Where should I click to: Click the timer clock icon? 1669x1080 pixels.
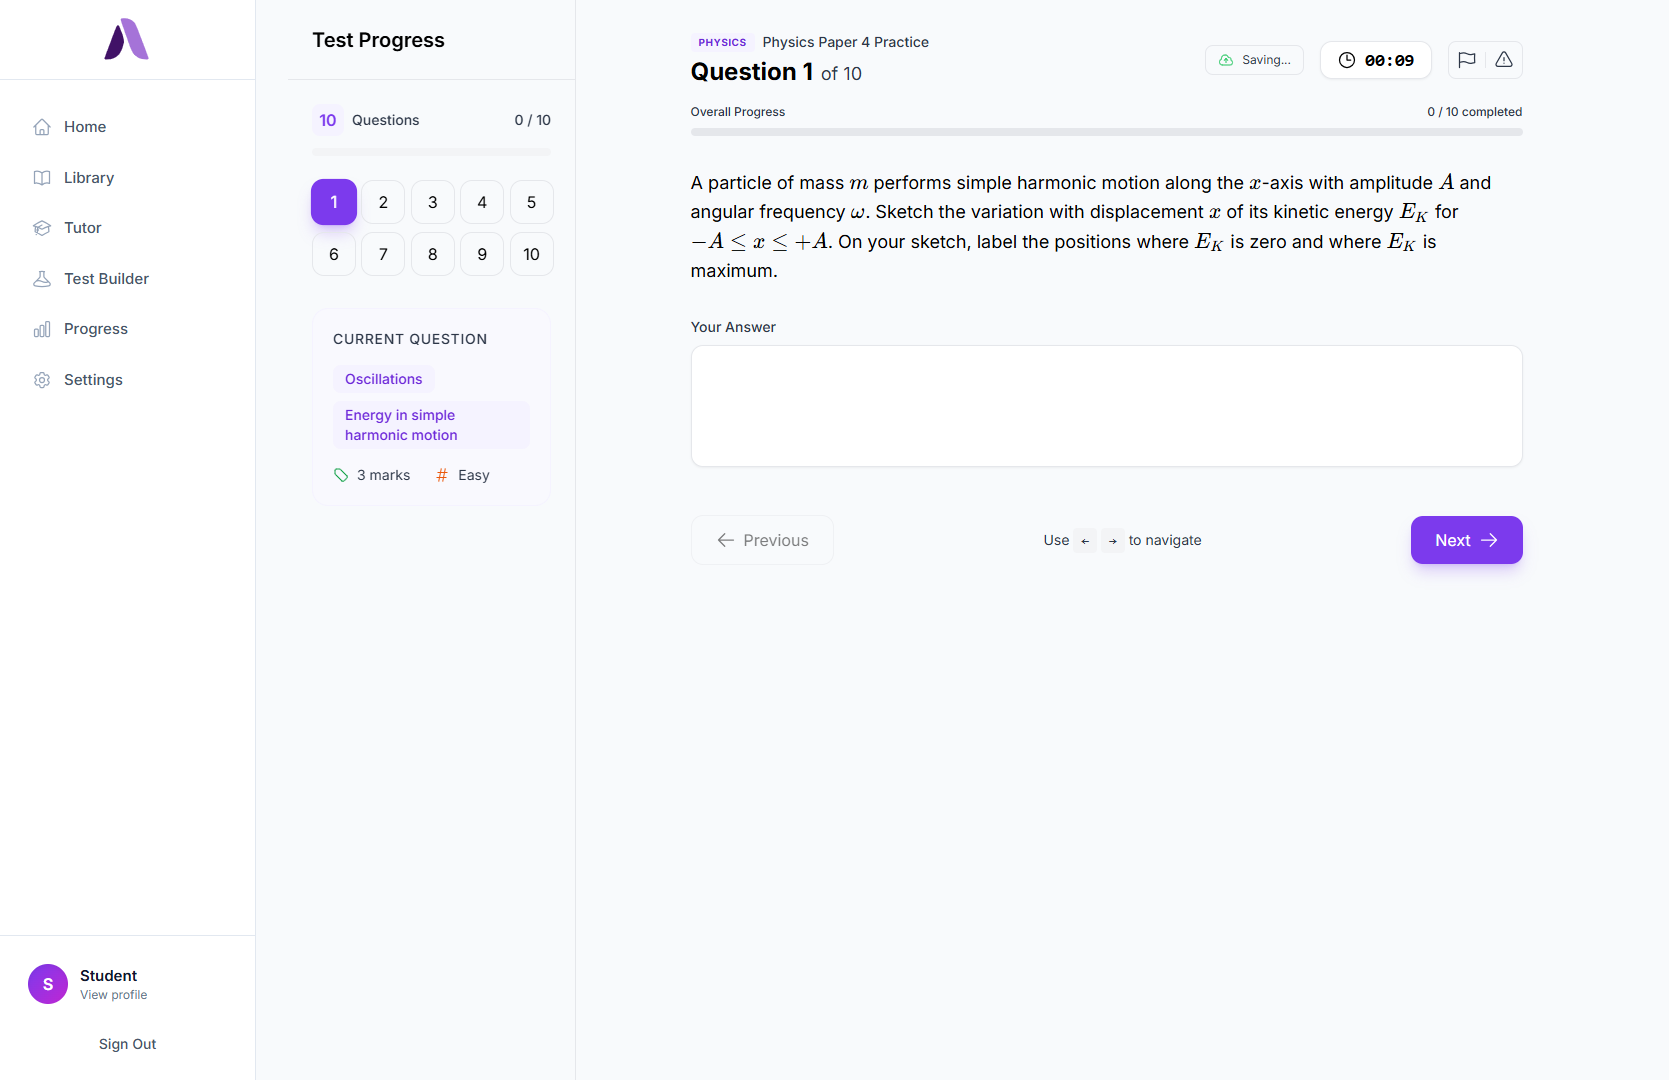(1347, 60)
